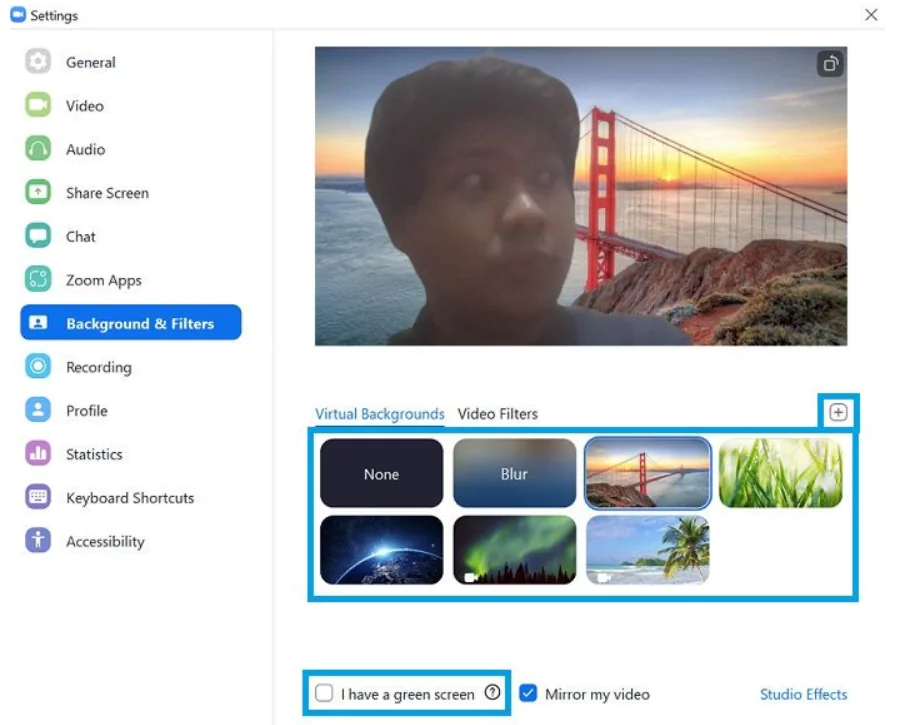Image resolution: width=916 pixels, height=725 pixels.
Task: Click the Share Screen icon
Action: 38,192
